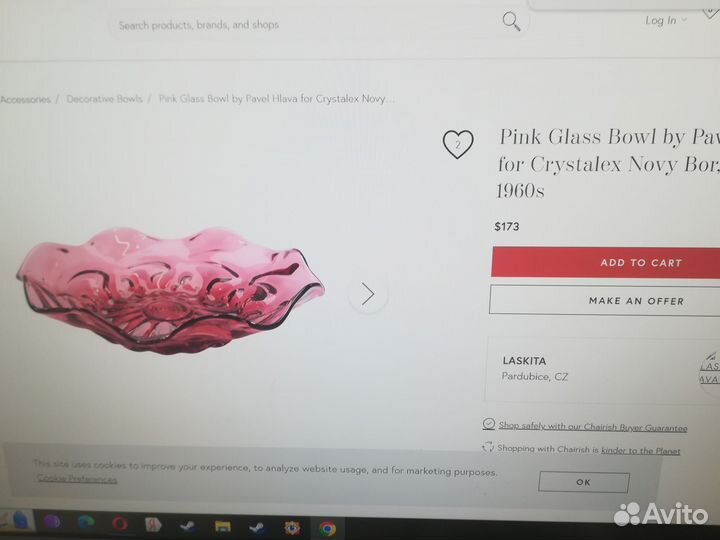Click the search magnifier icon
The image size is (720, 540).
coord(511,22)
